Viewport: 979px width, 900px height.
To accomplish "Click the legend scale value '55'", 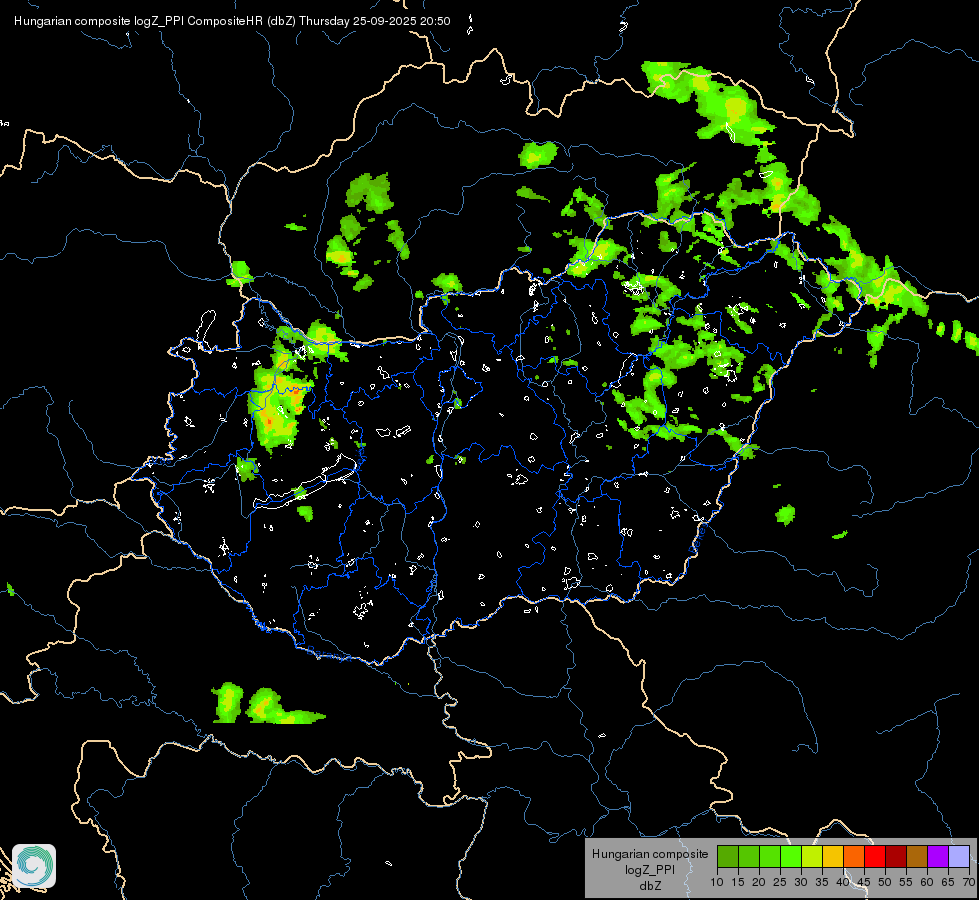I will (906, 882).
